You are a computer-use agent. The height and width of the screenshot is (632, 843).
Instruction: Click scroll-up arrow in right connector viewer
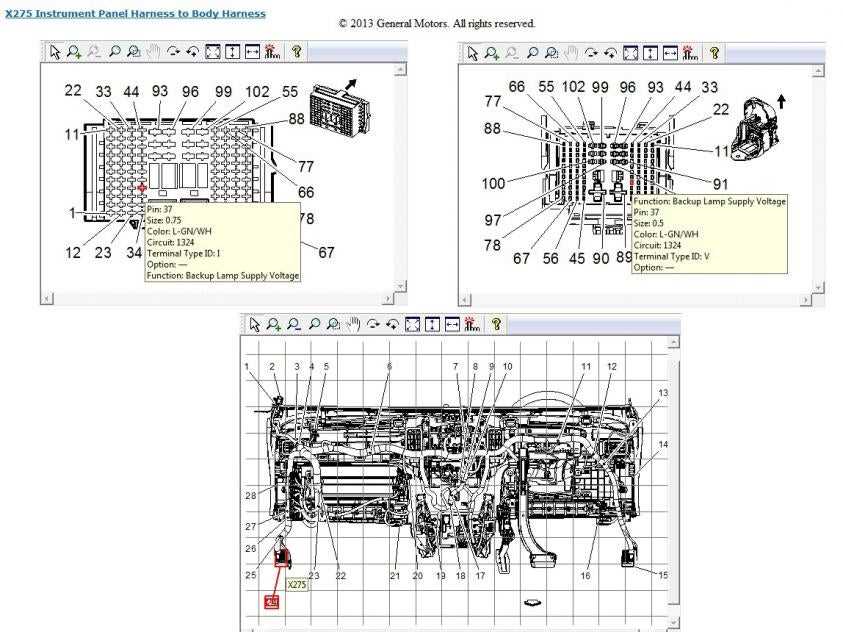click(818, 71)
